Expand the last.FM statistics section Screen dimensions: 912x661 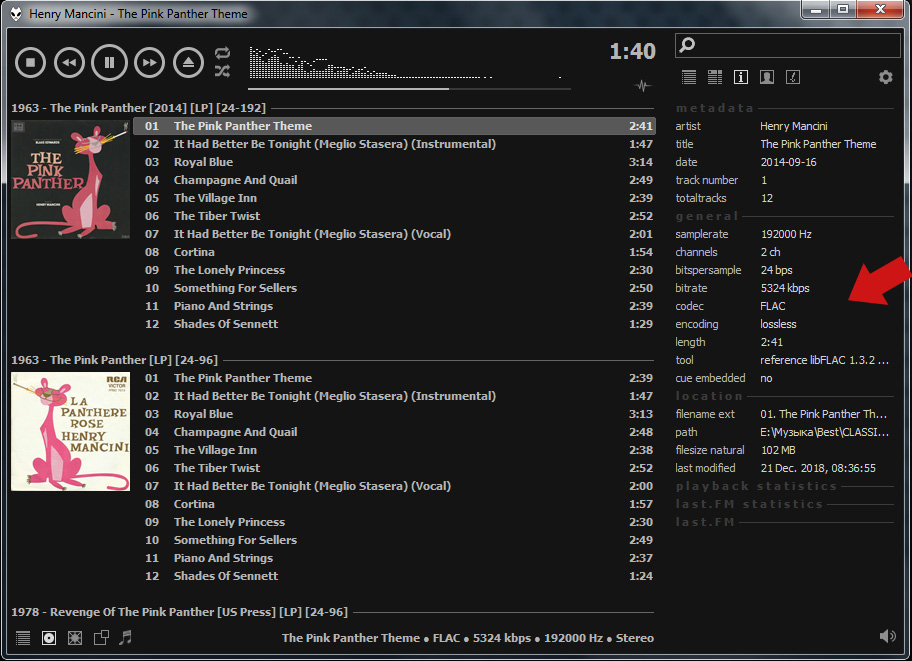pyautogui.click(x=749, y=504)
